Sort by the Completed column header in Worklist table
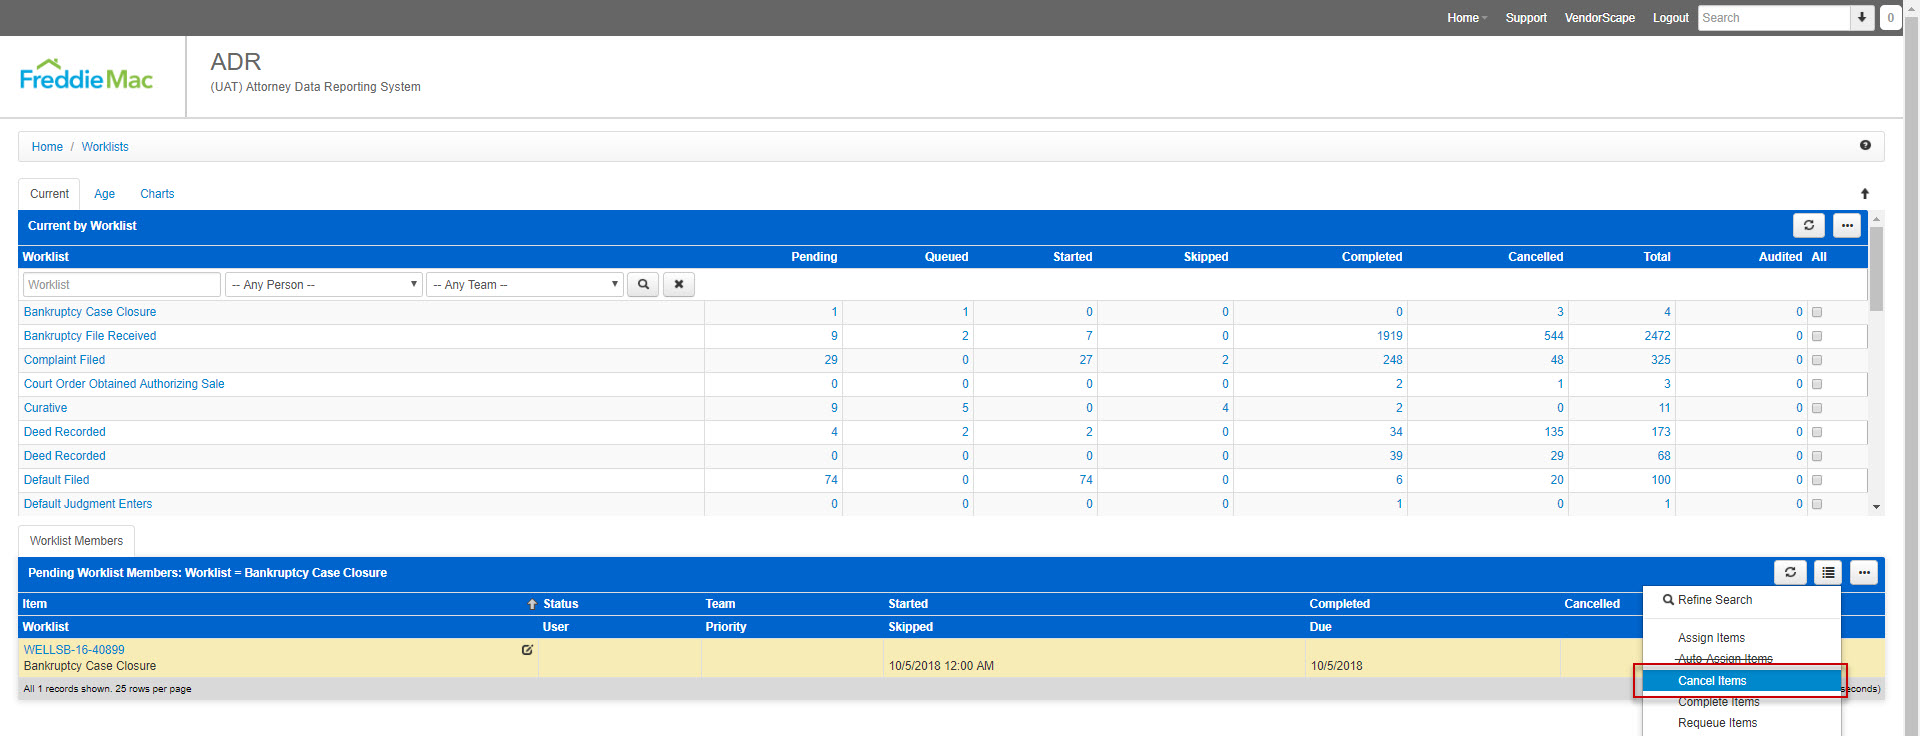1920x736 pixels. click(x=1372, y=257)
